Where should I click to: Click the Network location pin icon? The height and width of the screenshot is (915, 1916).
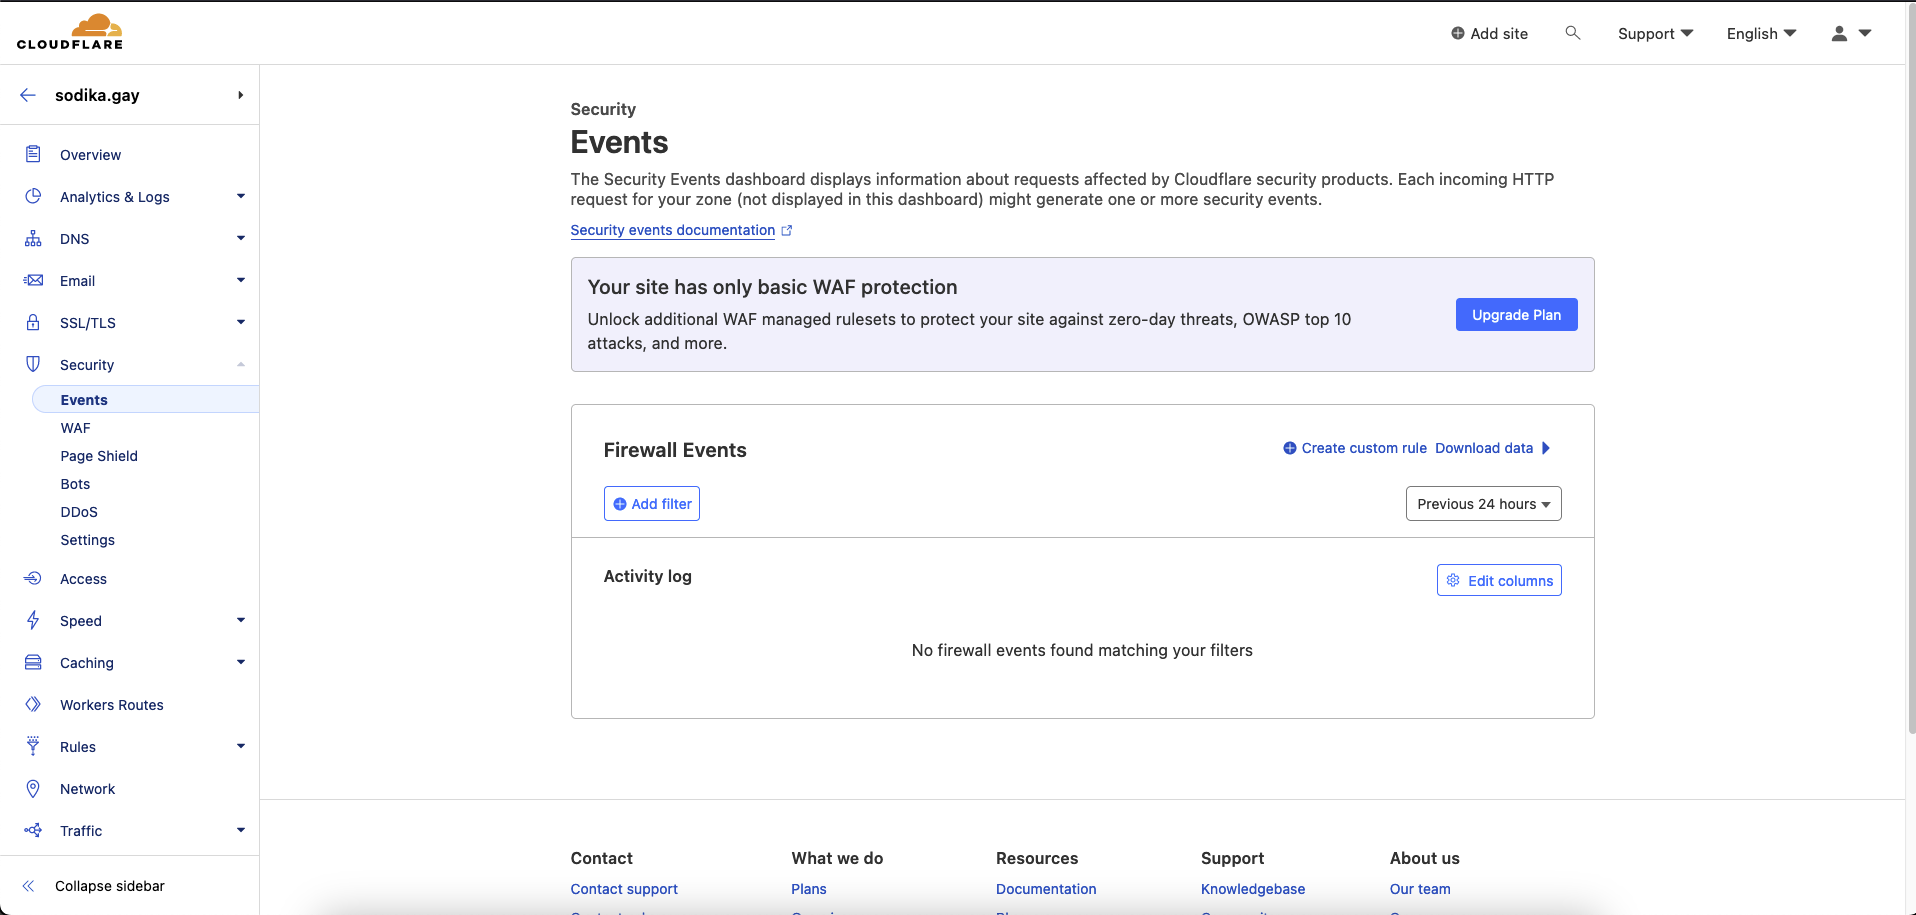[x=33, y=788]
